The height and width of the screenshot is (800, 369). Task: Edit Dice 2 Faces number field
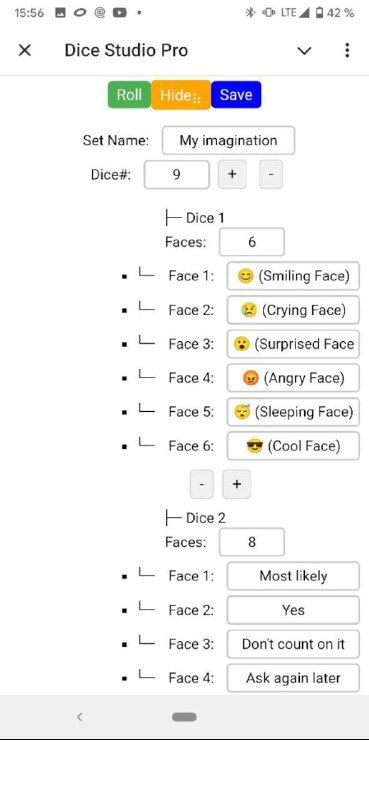252,542
